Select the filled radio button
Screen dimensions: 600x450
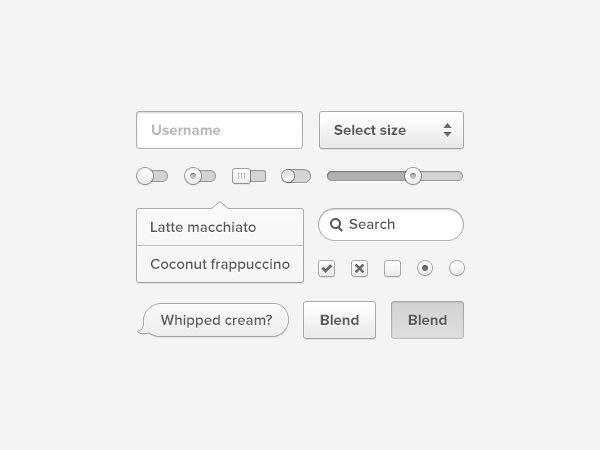[x=425, y=268]
